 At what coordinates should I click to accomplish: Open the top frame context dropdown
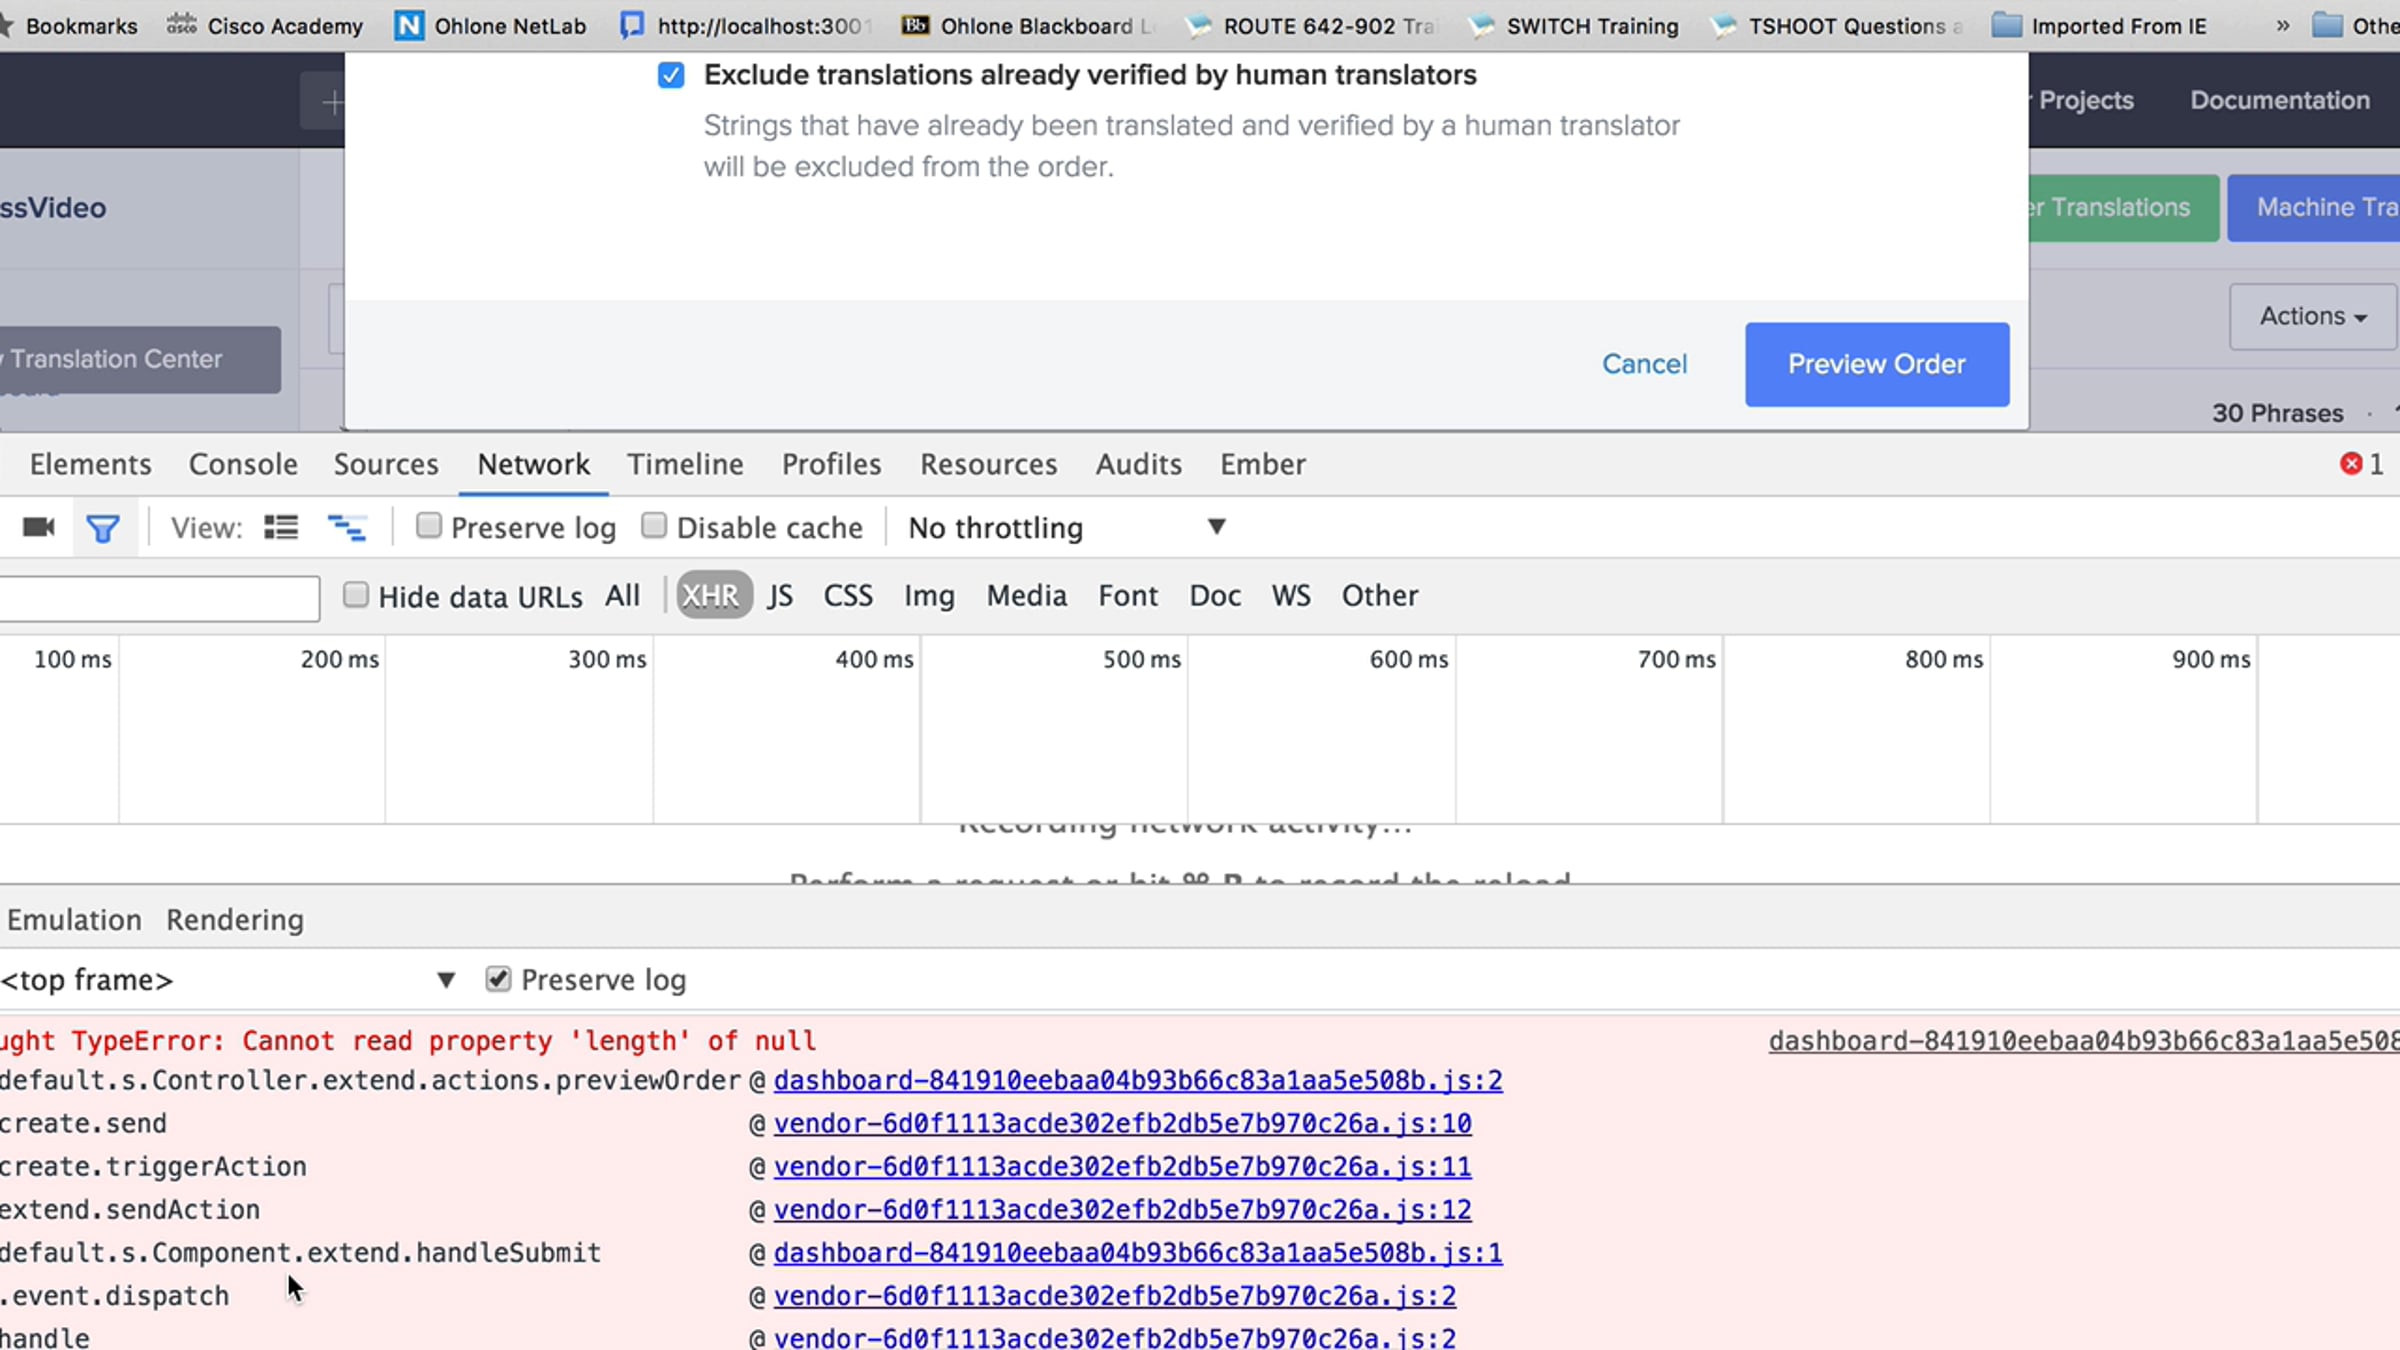pyautogui.click(x=228, y=980)
